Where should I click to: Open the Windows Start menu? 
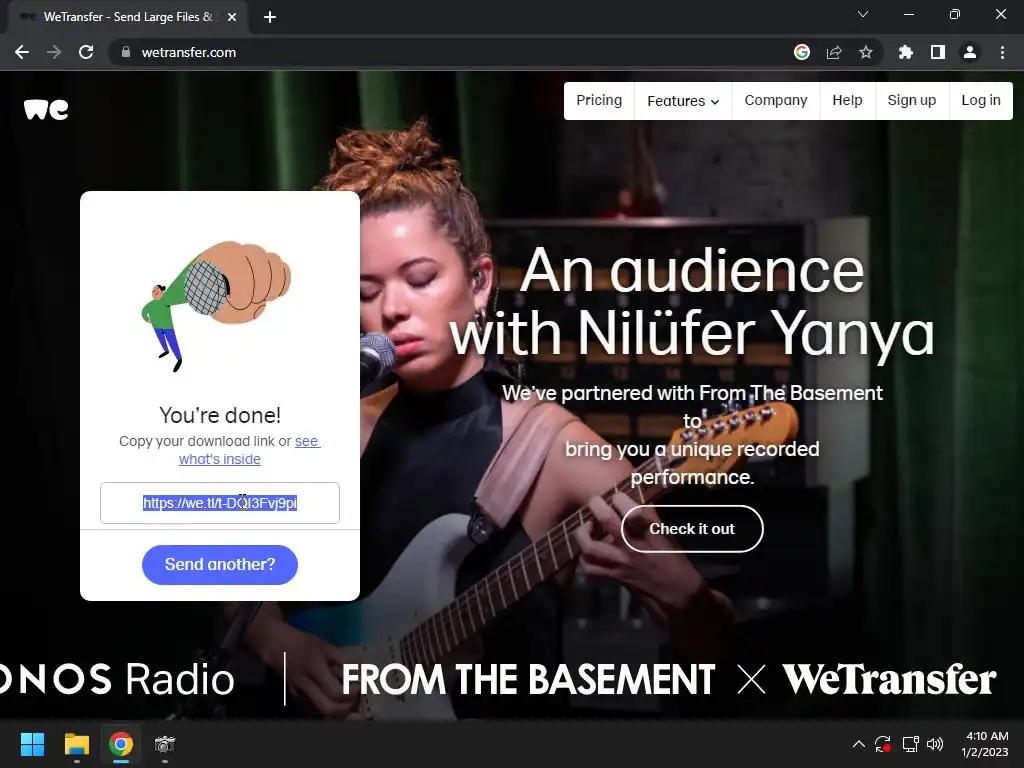point(32,744)
